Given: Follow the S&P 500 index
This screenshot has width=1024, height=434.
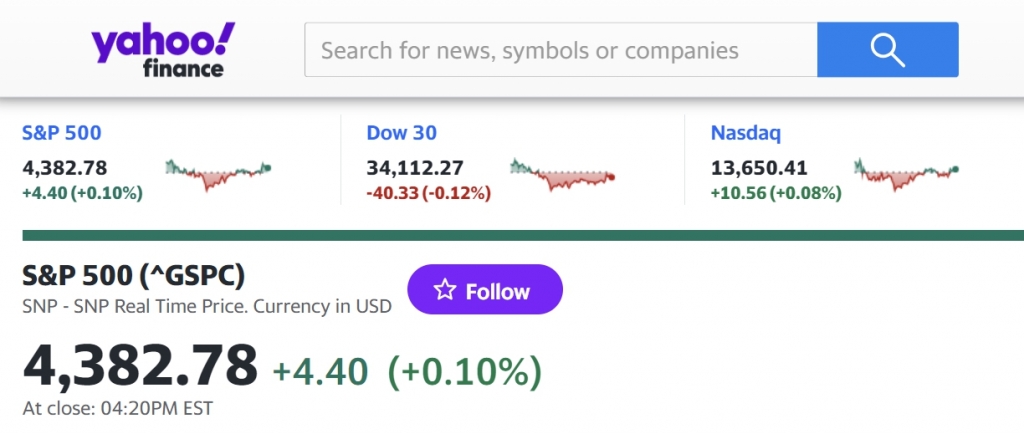Looking at the screenshot, I should coord(484,291).
